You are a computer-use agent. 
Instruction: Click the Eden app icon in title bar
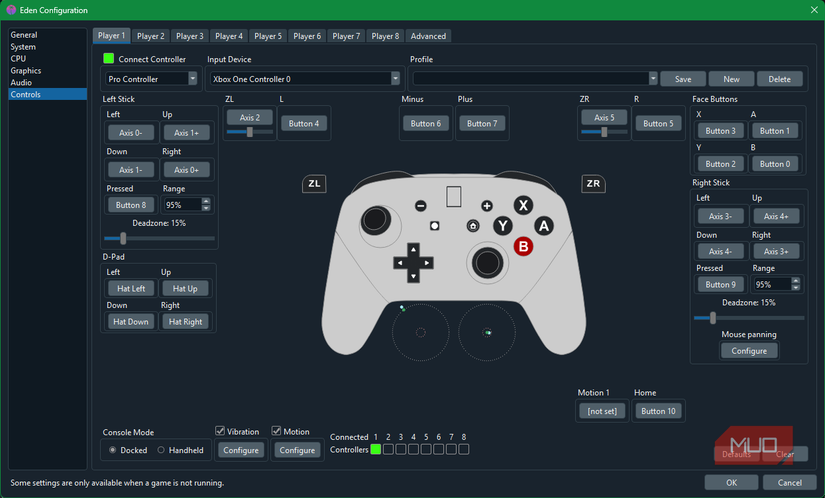[x=11, y=10]
